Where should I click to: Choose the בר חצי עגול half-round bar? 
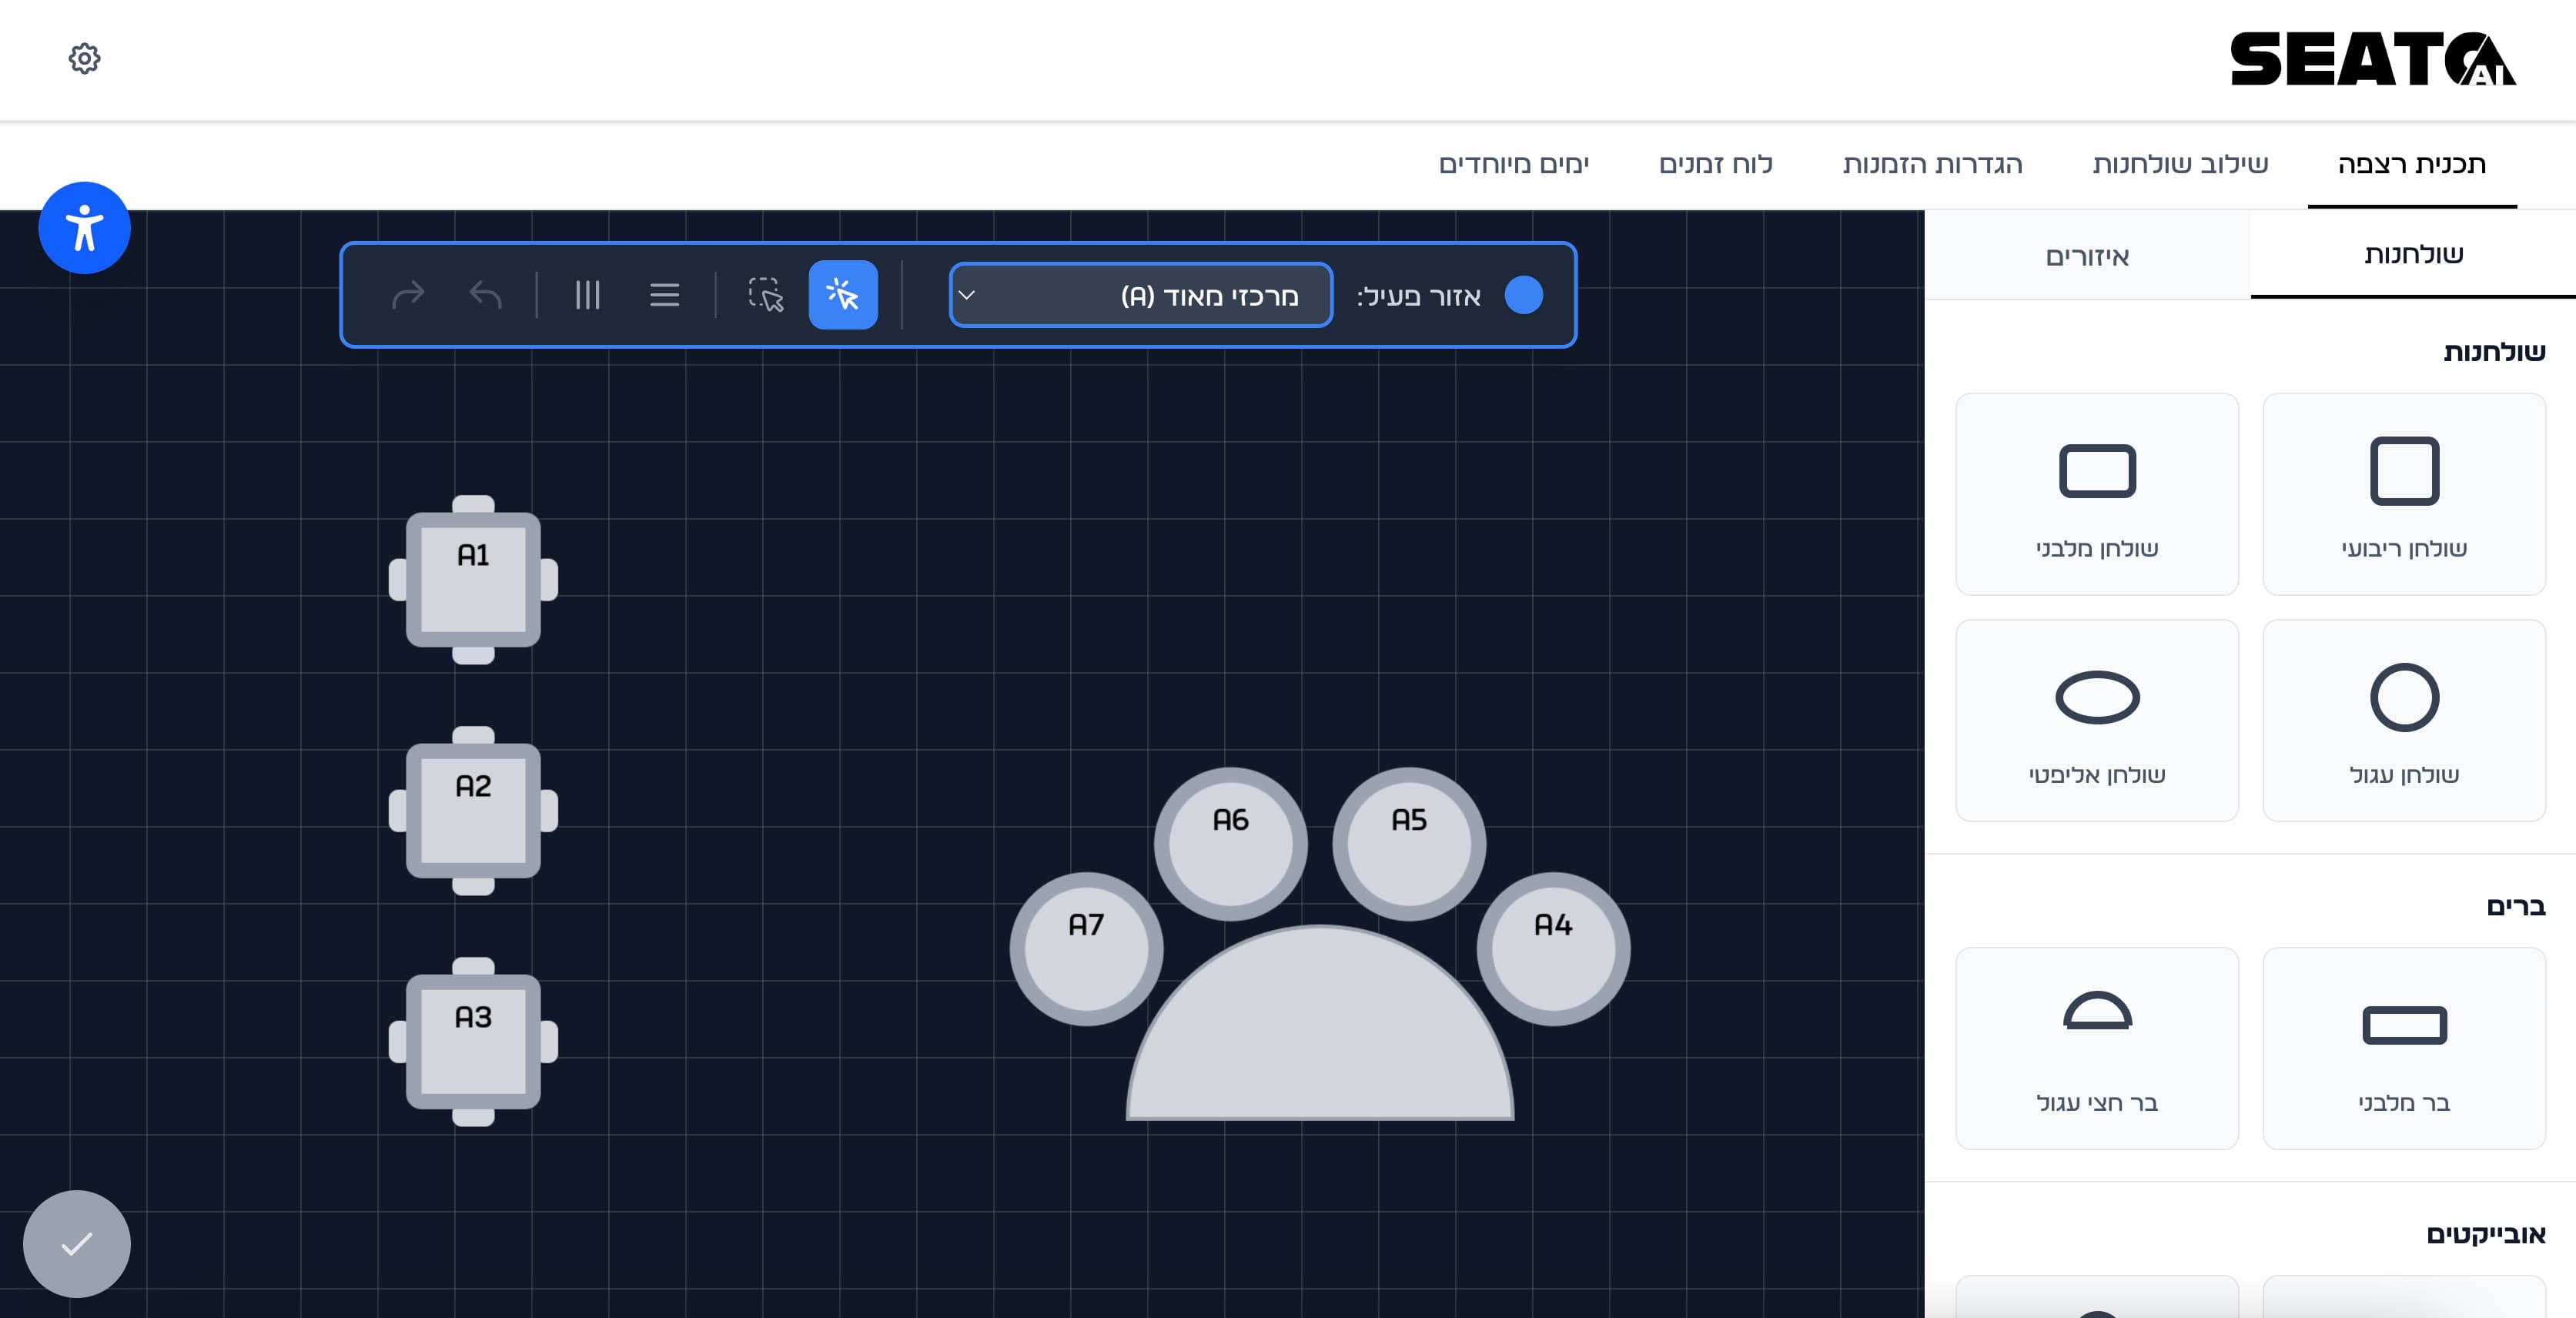2097,1048
